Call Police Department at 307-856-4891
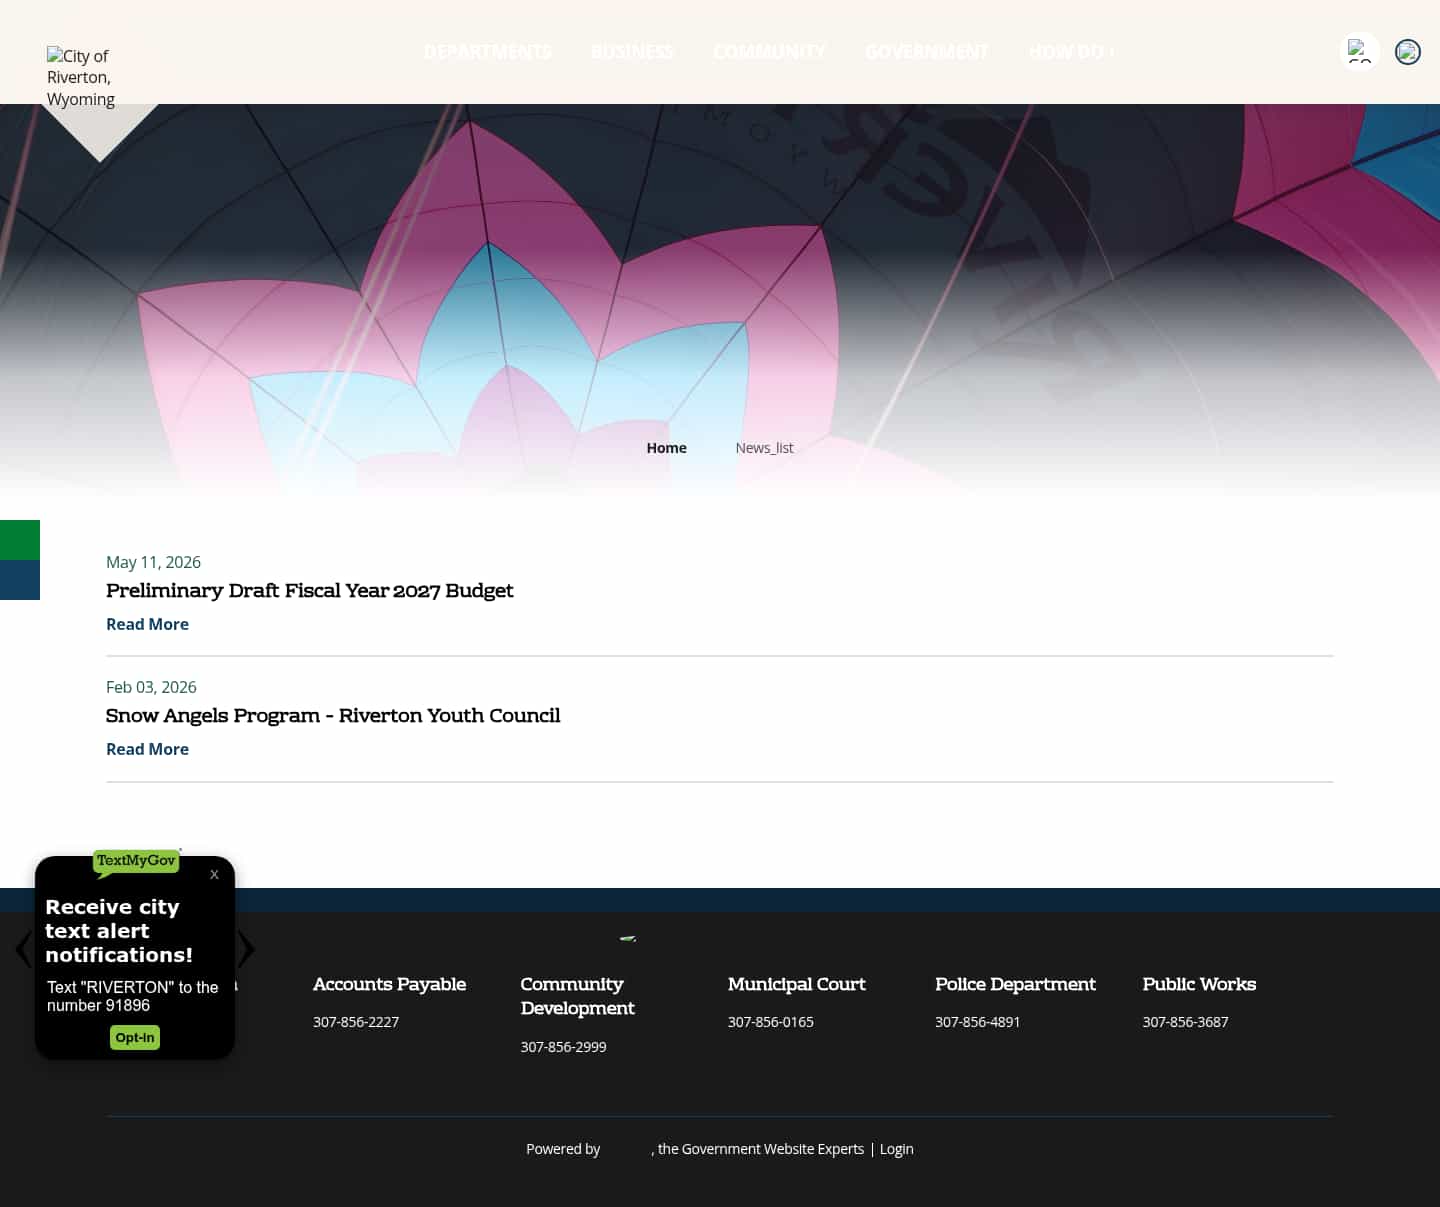Screen dimensions: 1440x1207 pos(978,1022)
